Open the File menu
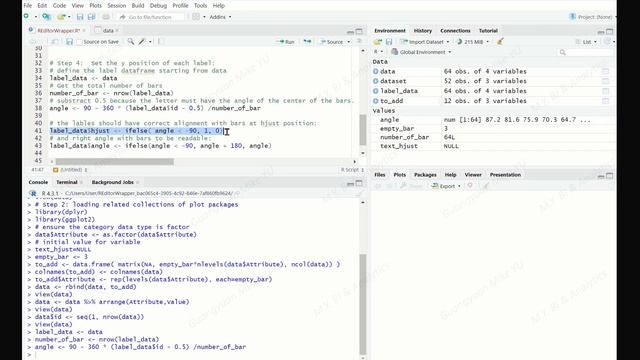 [28, 5]
